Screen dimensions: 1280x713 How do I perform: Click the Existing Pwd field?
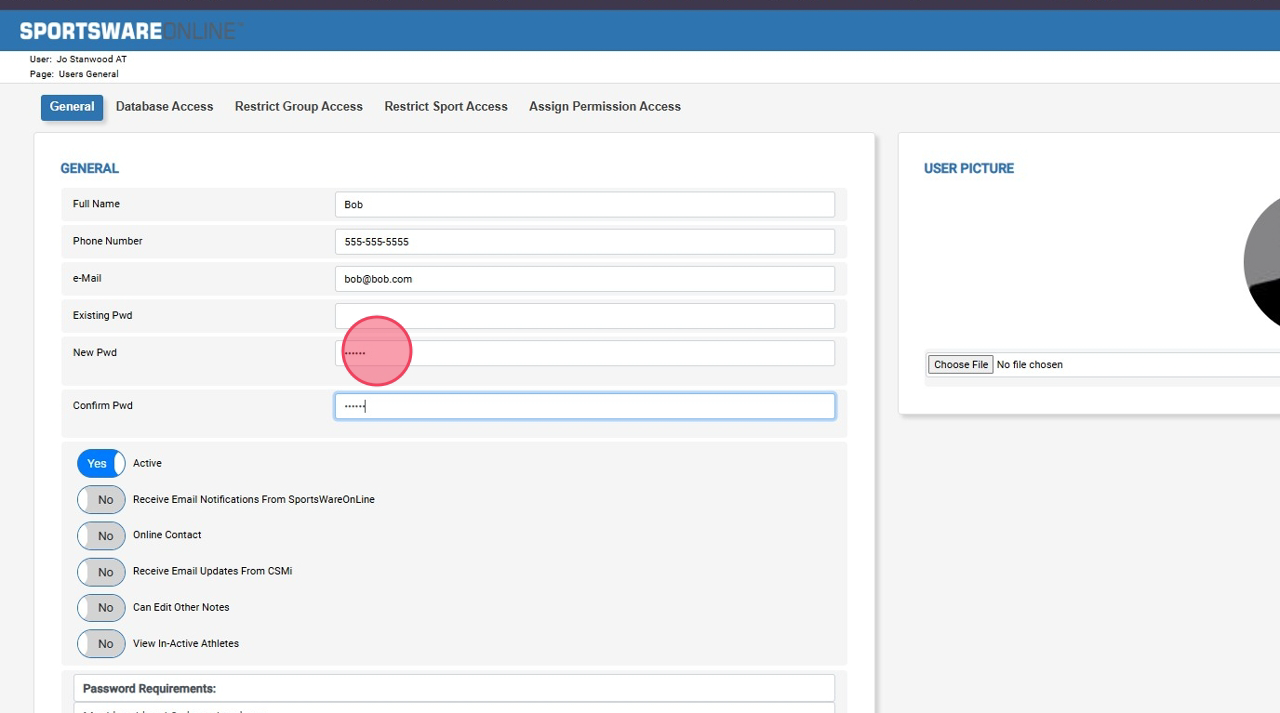point(584,316)
